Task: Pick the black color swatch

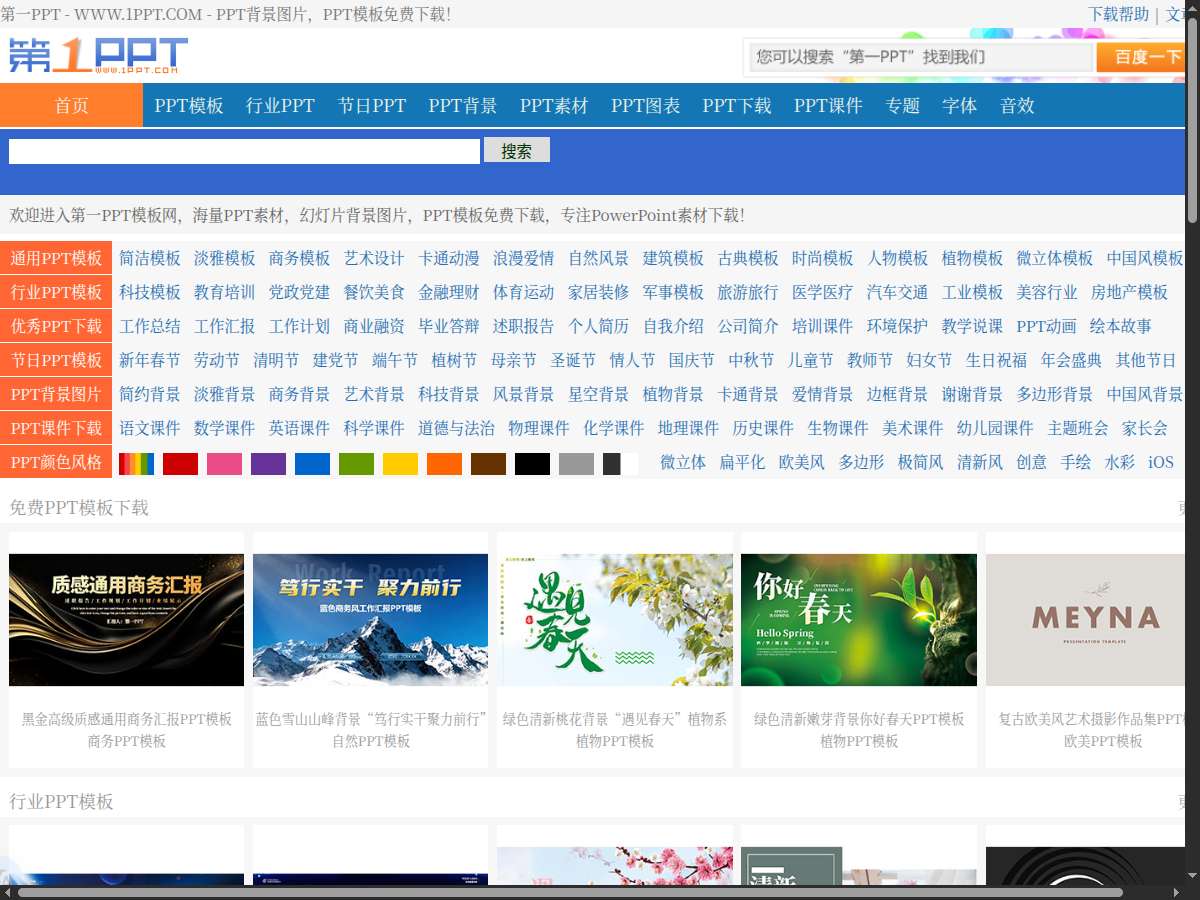Action: coord(532,463)
